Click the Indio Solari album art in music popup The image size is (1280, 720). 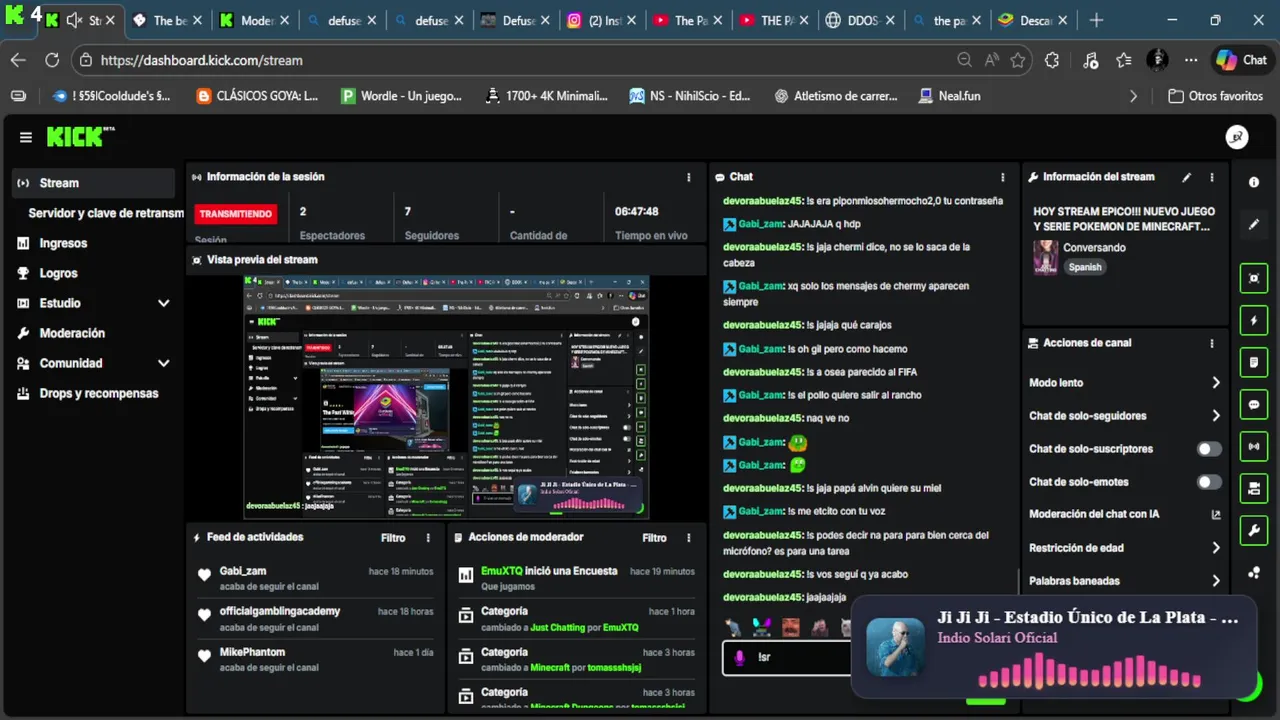[895, 647]
